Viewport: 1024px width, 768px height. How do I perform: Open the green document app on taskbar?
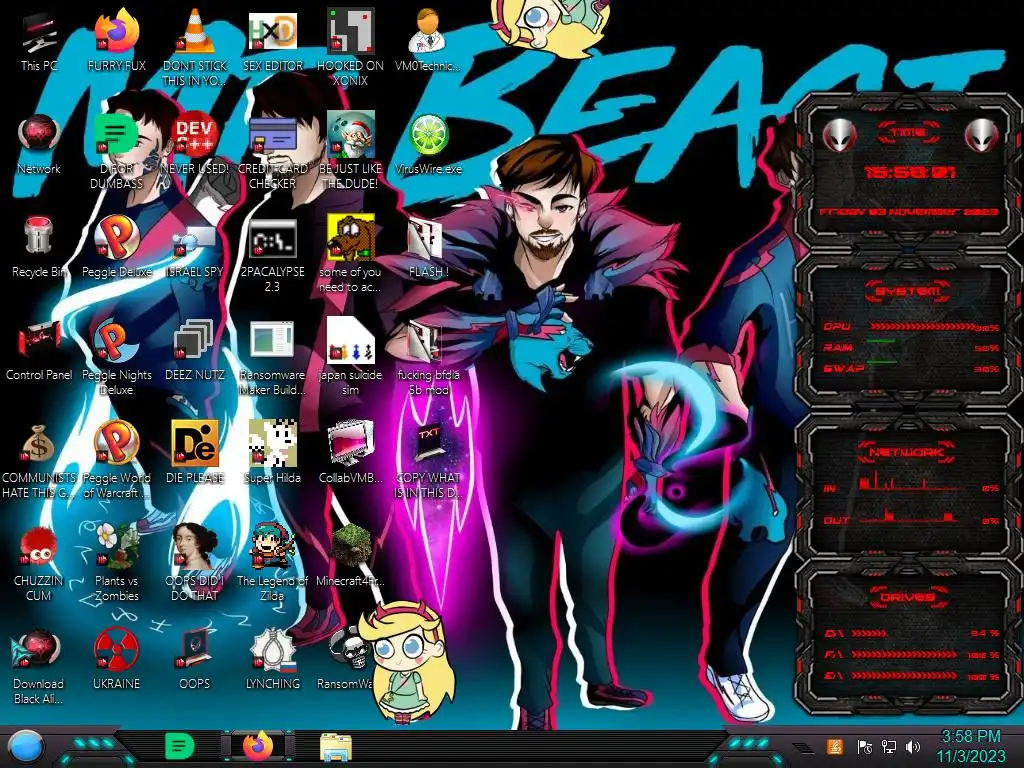coord(180,746)
